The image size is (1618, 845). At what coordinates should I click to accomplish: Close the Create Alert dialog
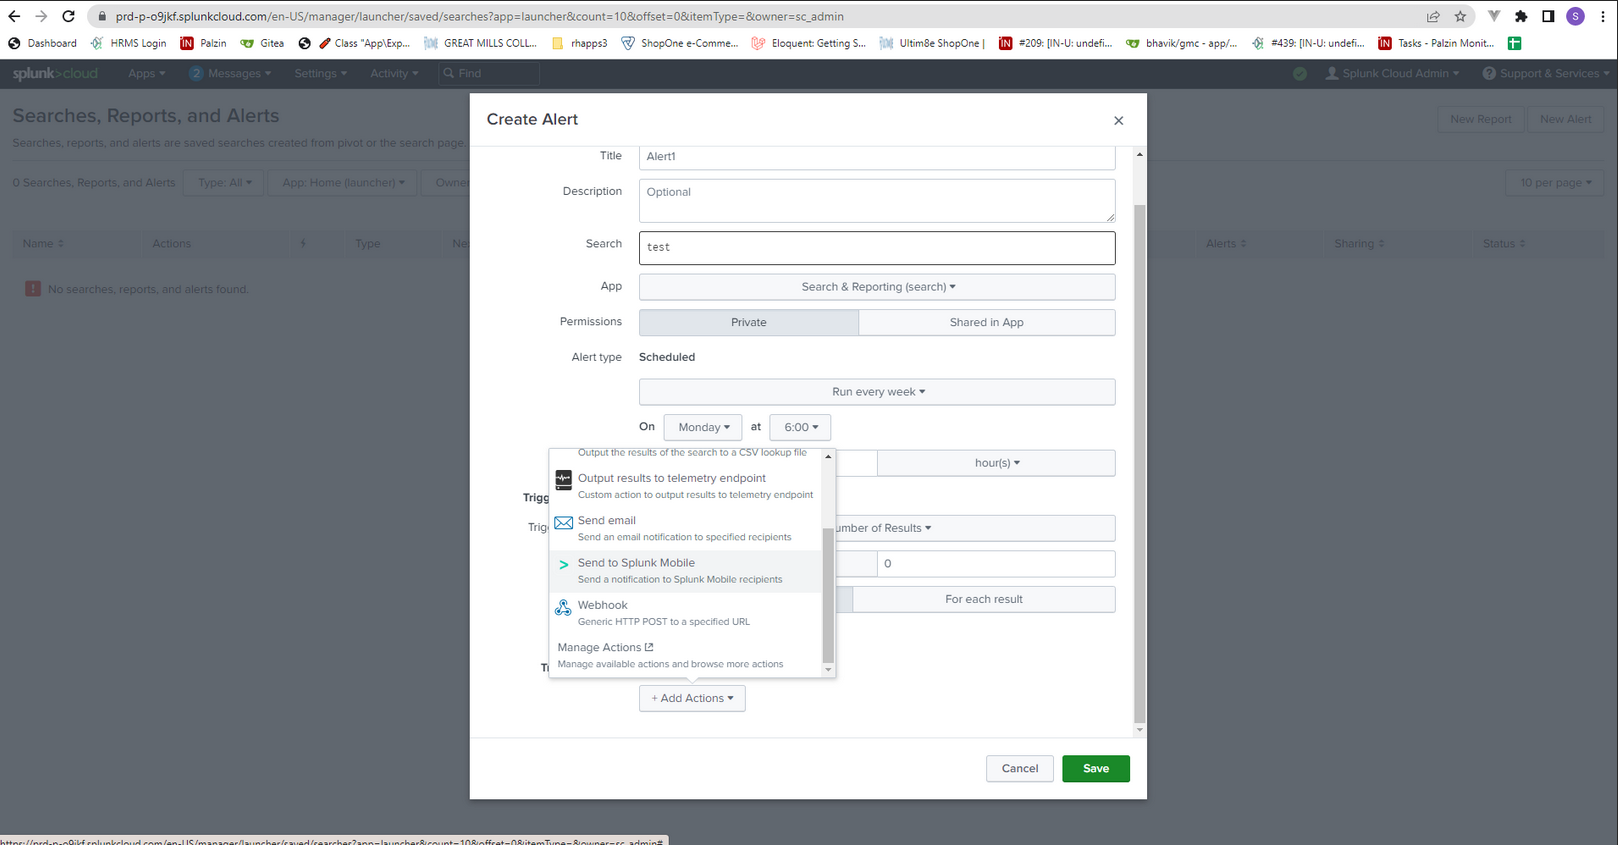(1119, 120)
